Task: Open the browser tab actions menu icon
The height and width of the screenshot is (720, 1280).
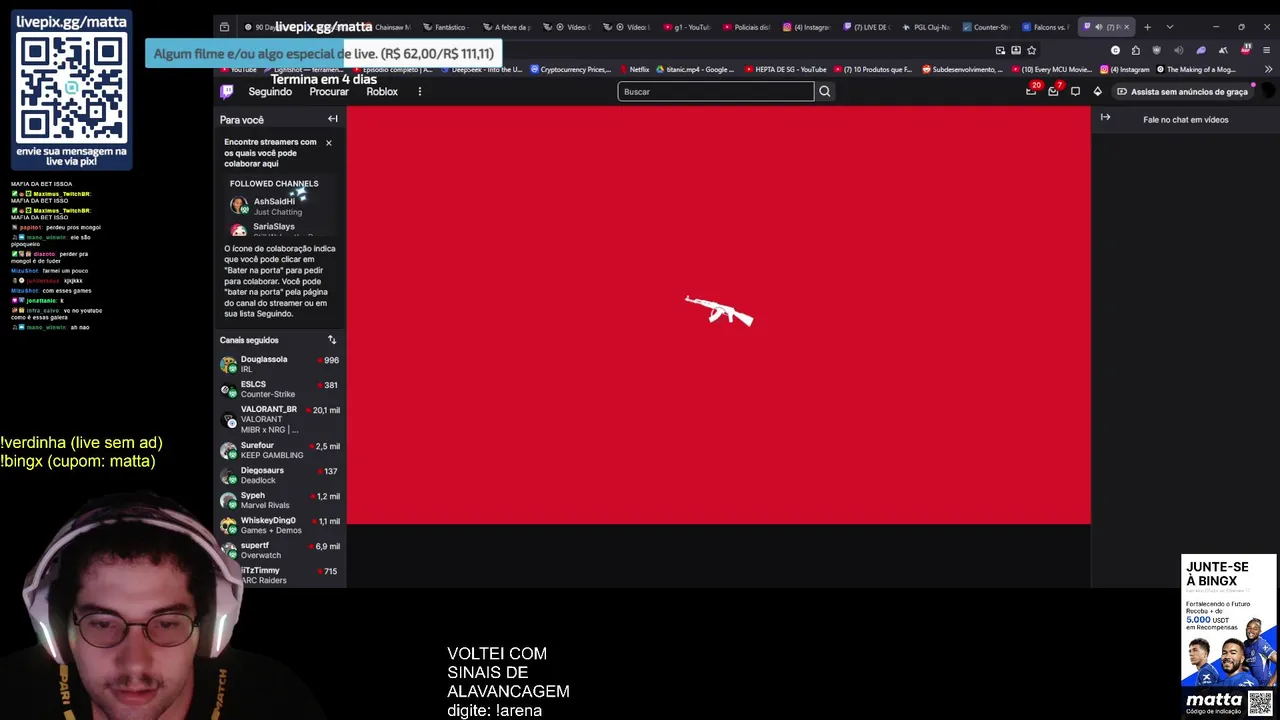Action: click(x=224, y=27)
